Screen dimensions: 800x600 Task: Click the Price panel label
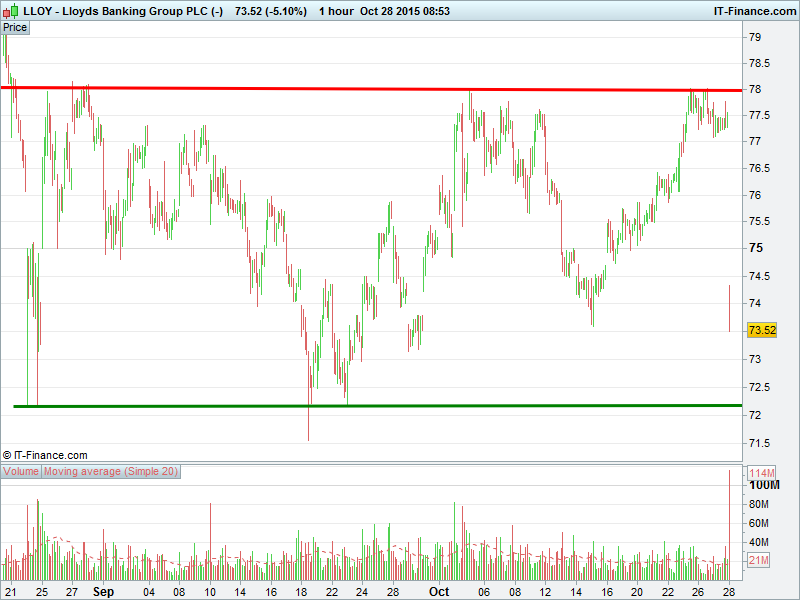click(x=15, y=28)
